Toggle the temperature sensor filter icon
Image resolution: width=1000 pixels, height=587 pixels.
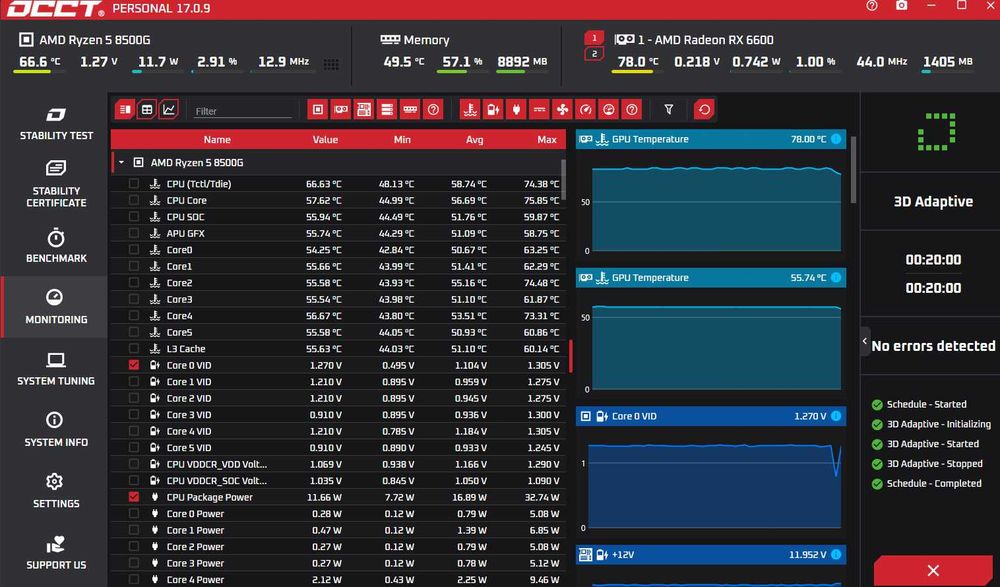[x=470, y=110]
